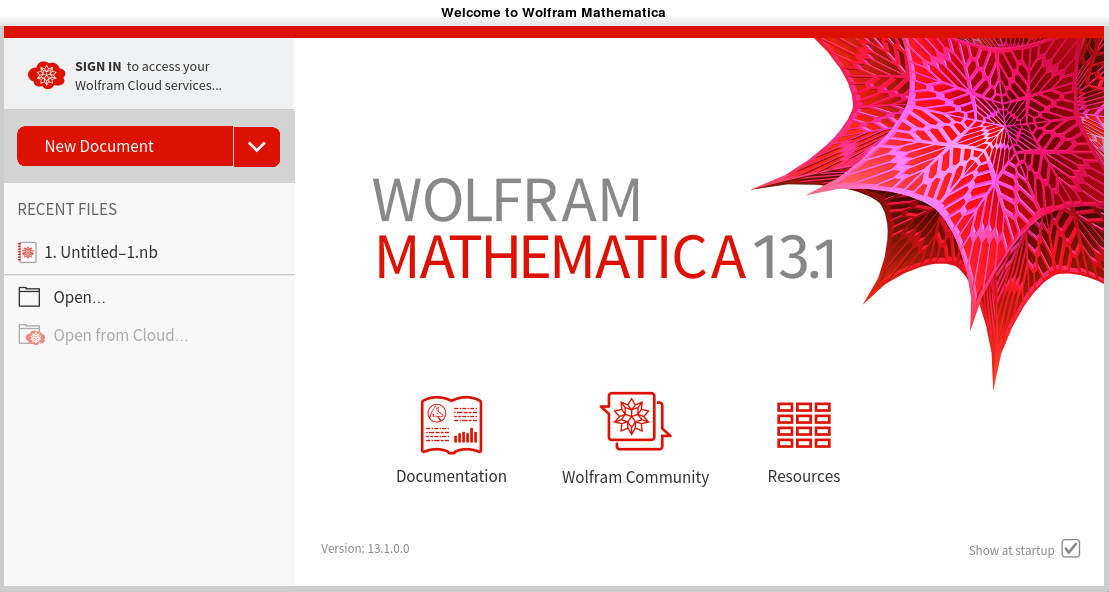The height and width of the screenshot is (592, 1109).
Task: Click the folder icon next to Open...
Action: tap(29, 297)
